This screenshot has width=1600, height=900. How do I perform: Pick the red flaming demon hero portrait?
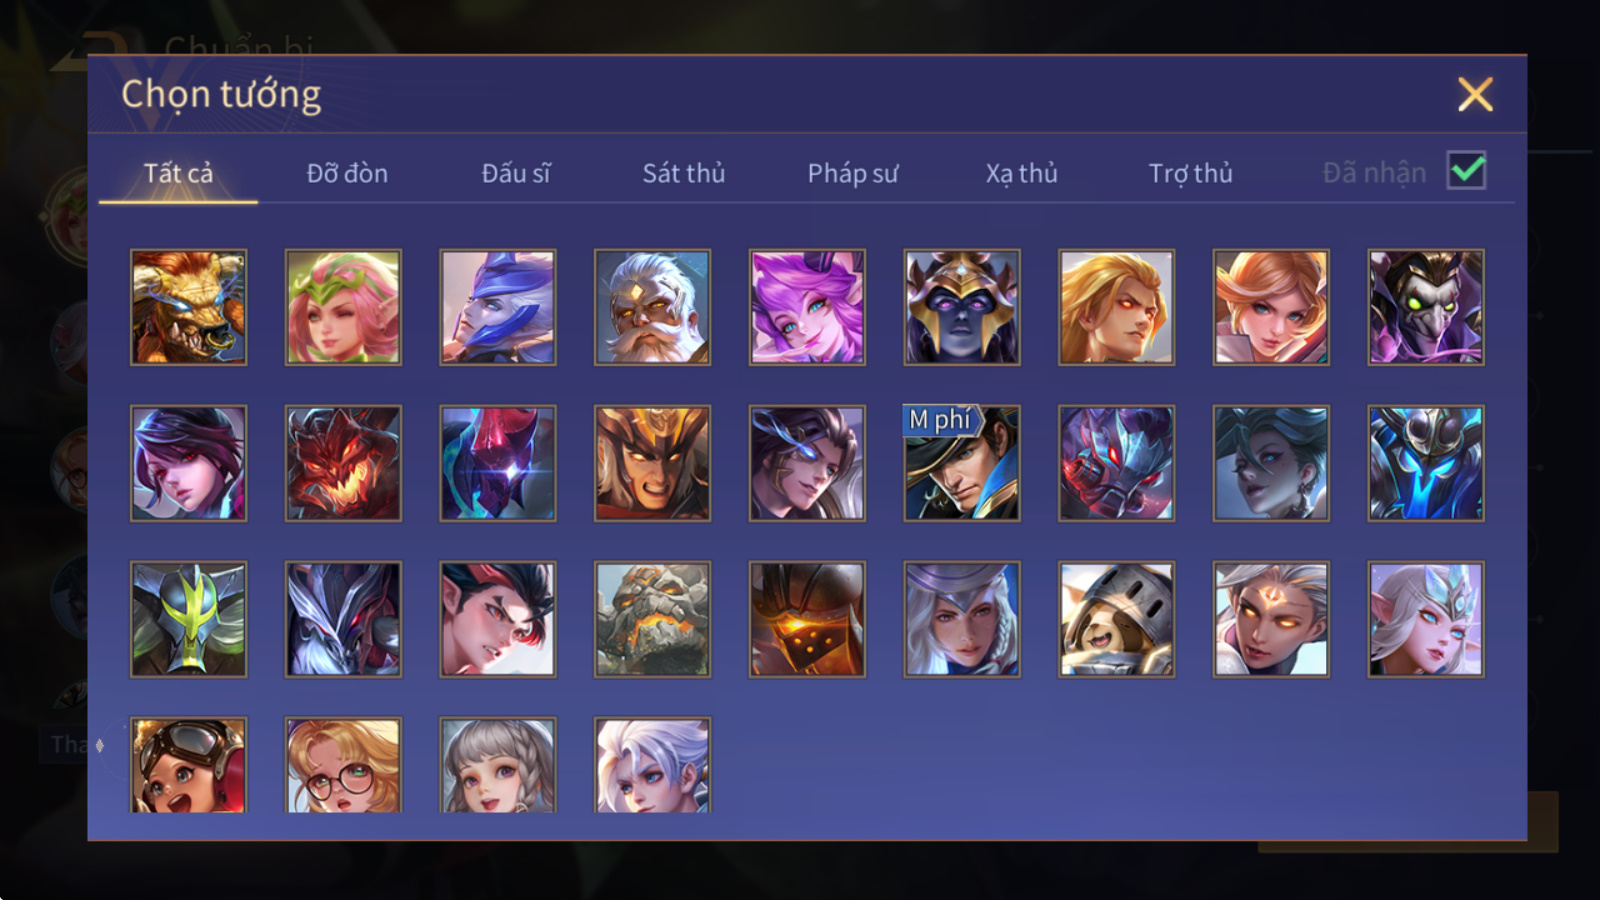(343, 463)
